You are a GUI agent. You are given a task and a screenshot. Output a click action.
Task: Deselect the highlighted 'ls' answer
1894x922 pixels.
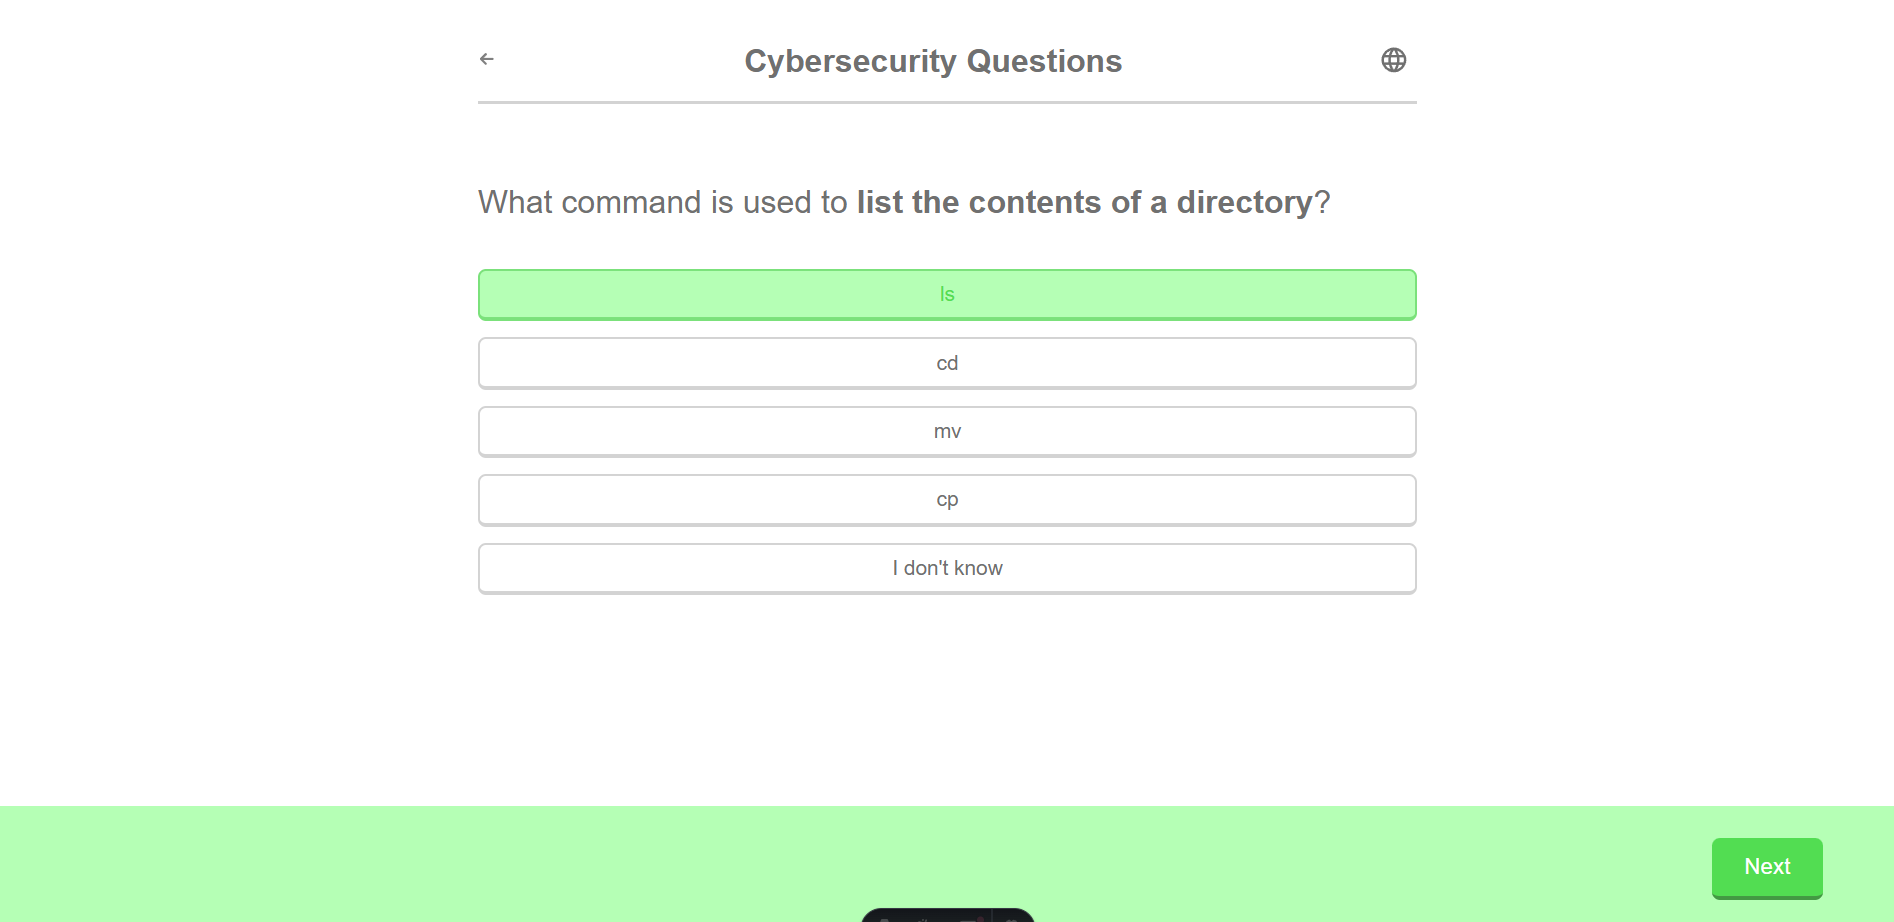947,295
